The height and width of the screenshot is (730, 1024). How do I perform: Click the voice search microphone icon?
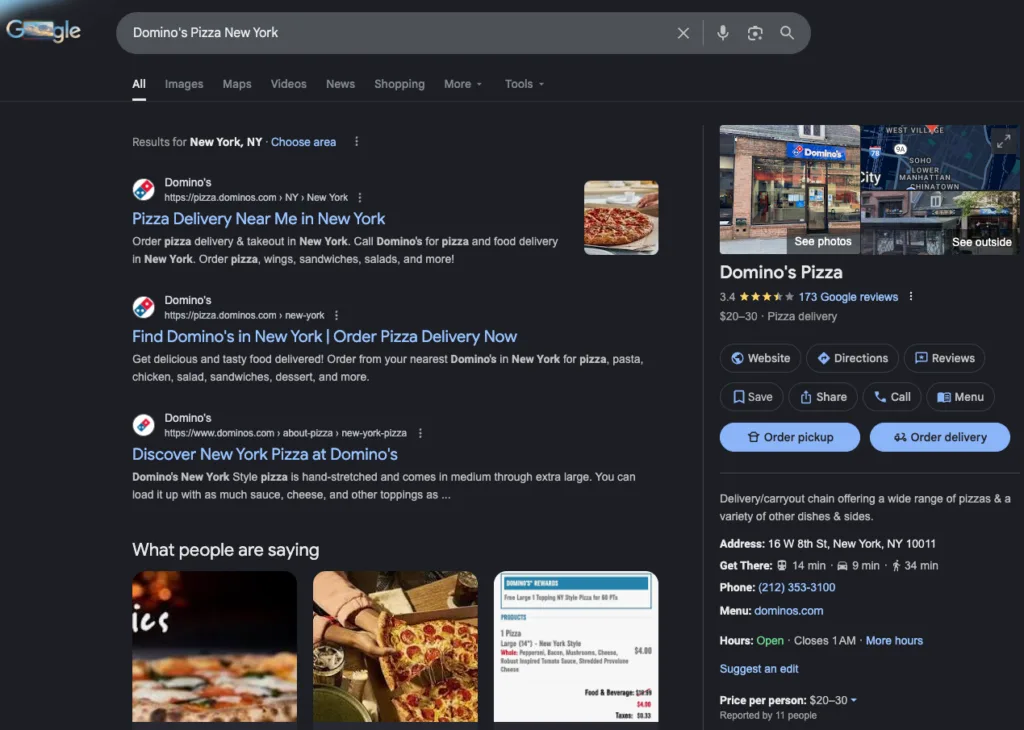coord(723,33)
